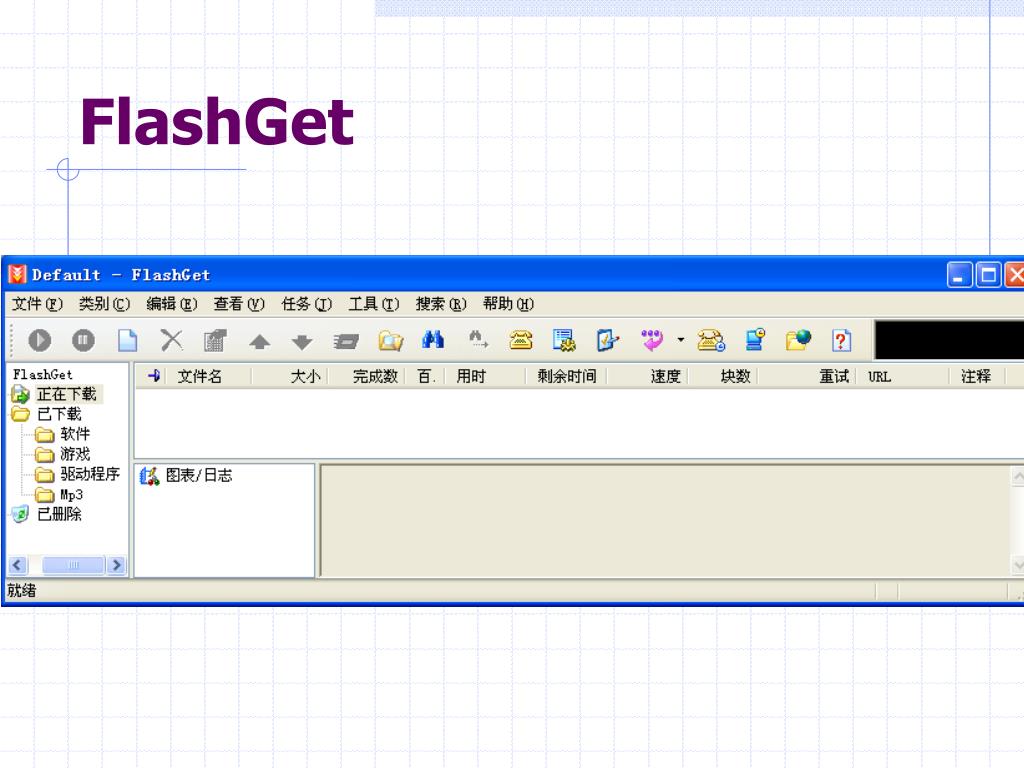Click the Move Down arrow icon
The width and height of the screenshot is (1024, 768).
302,342
